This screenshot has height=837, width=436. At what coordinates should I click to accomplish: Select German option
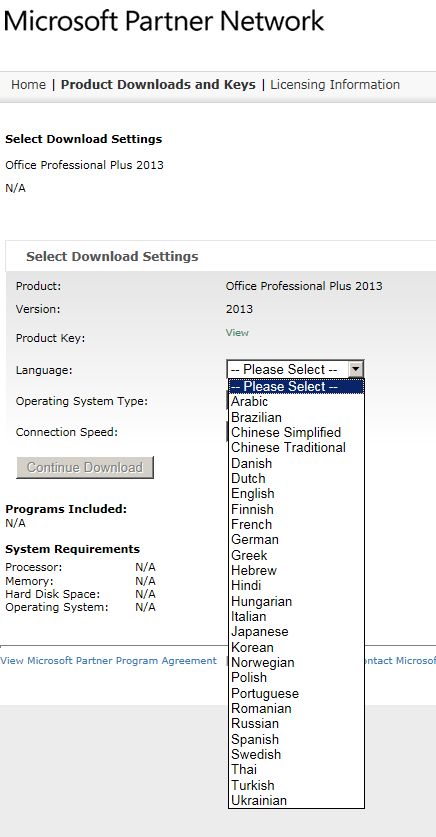pos(296,540)
